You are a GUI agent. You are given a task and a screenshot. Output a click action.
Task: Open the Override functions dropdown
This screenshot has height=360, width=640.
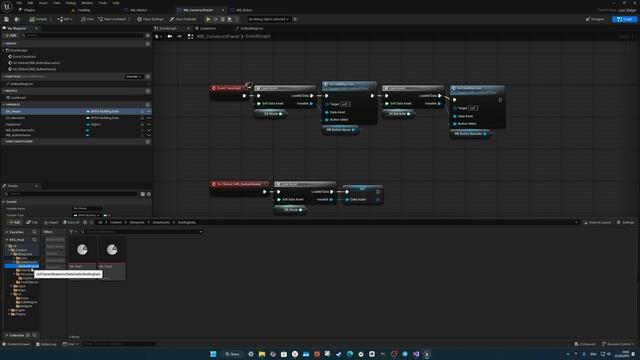[134, 77]
